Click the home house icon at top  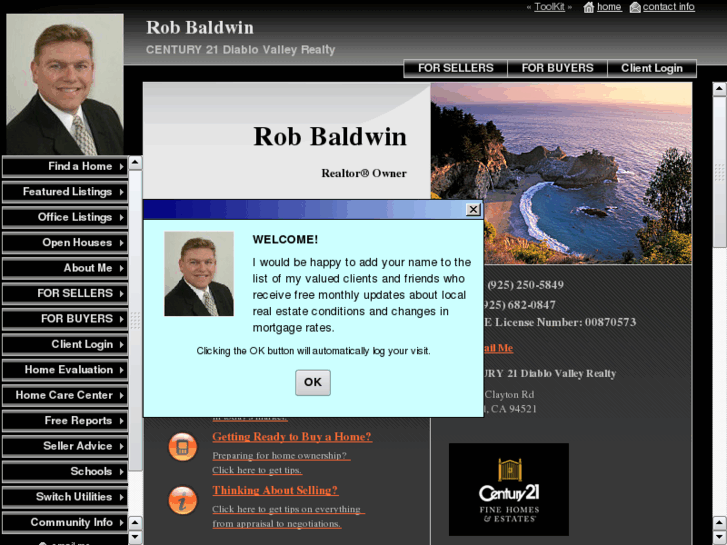[x=588, y=7]
